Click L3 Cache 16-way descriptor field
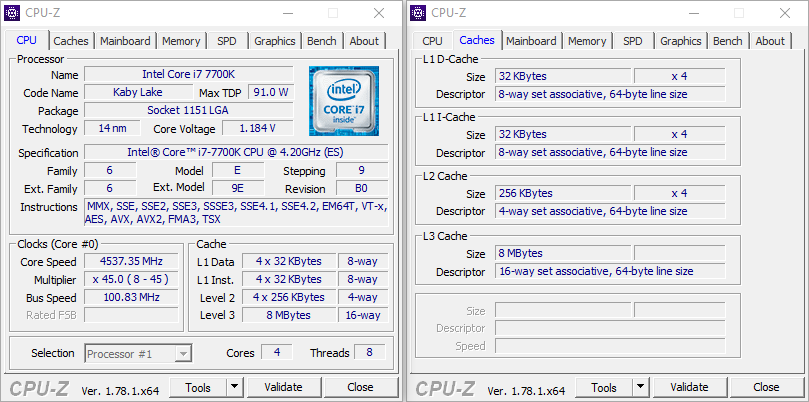This screenshot has height=402, width=809. (x=610, y=271)
